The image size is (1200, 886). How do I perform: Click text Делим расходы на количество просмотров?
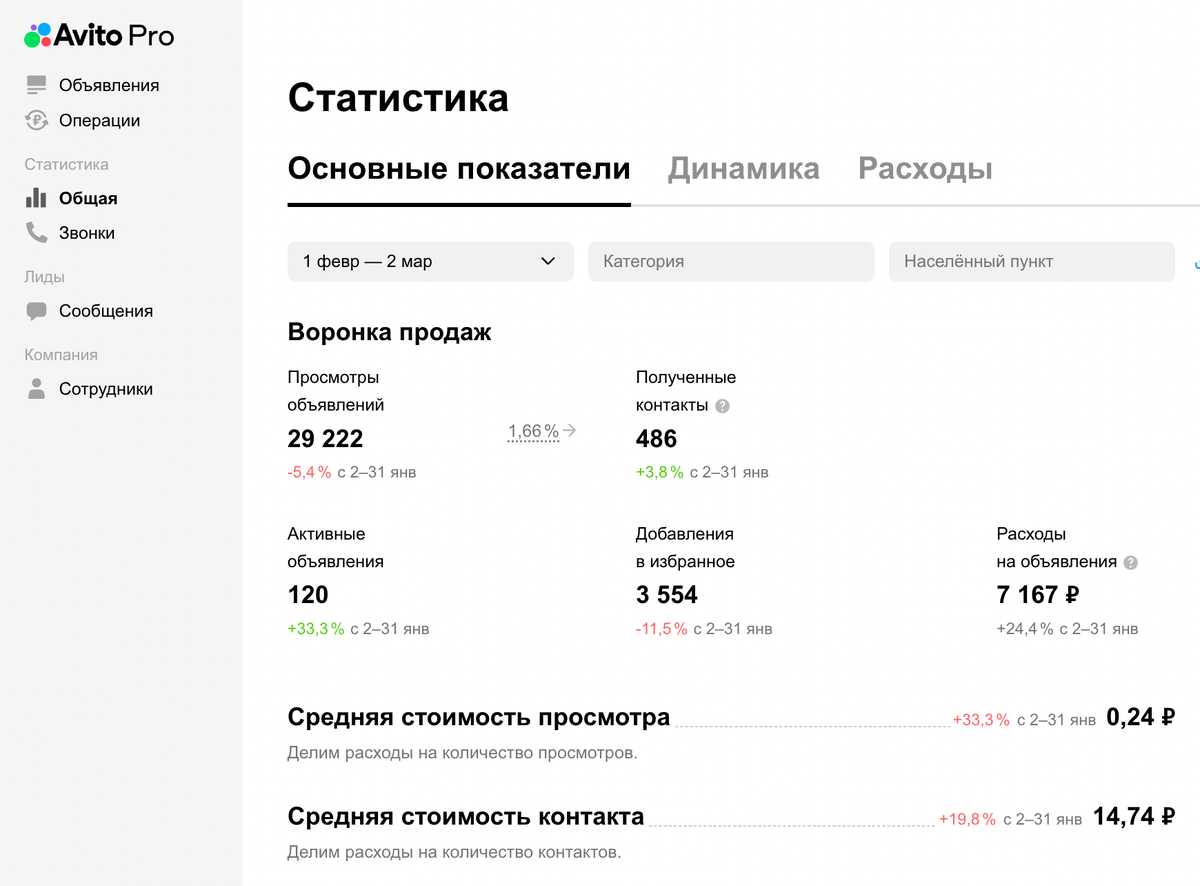coord(463,753)
